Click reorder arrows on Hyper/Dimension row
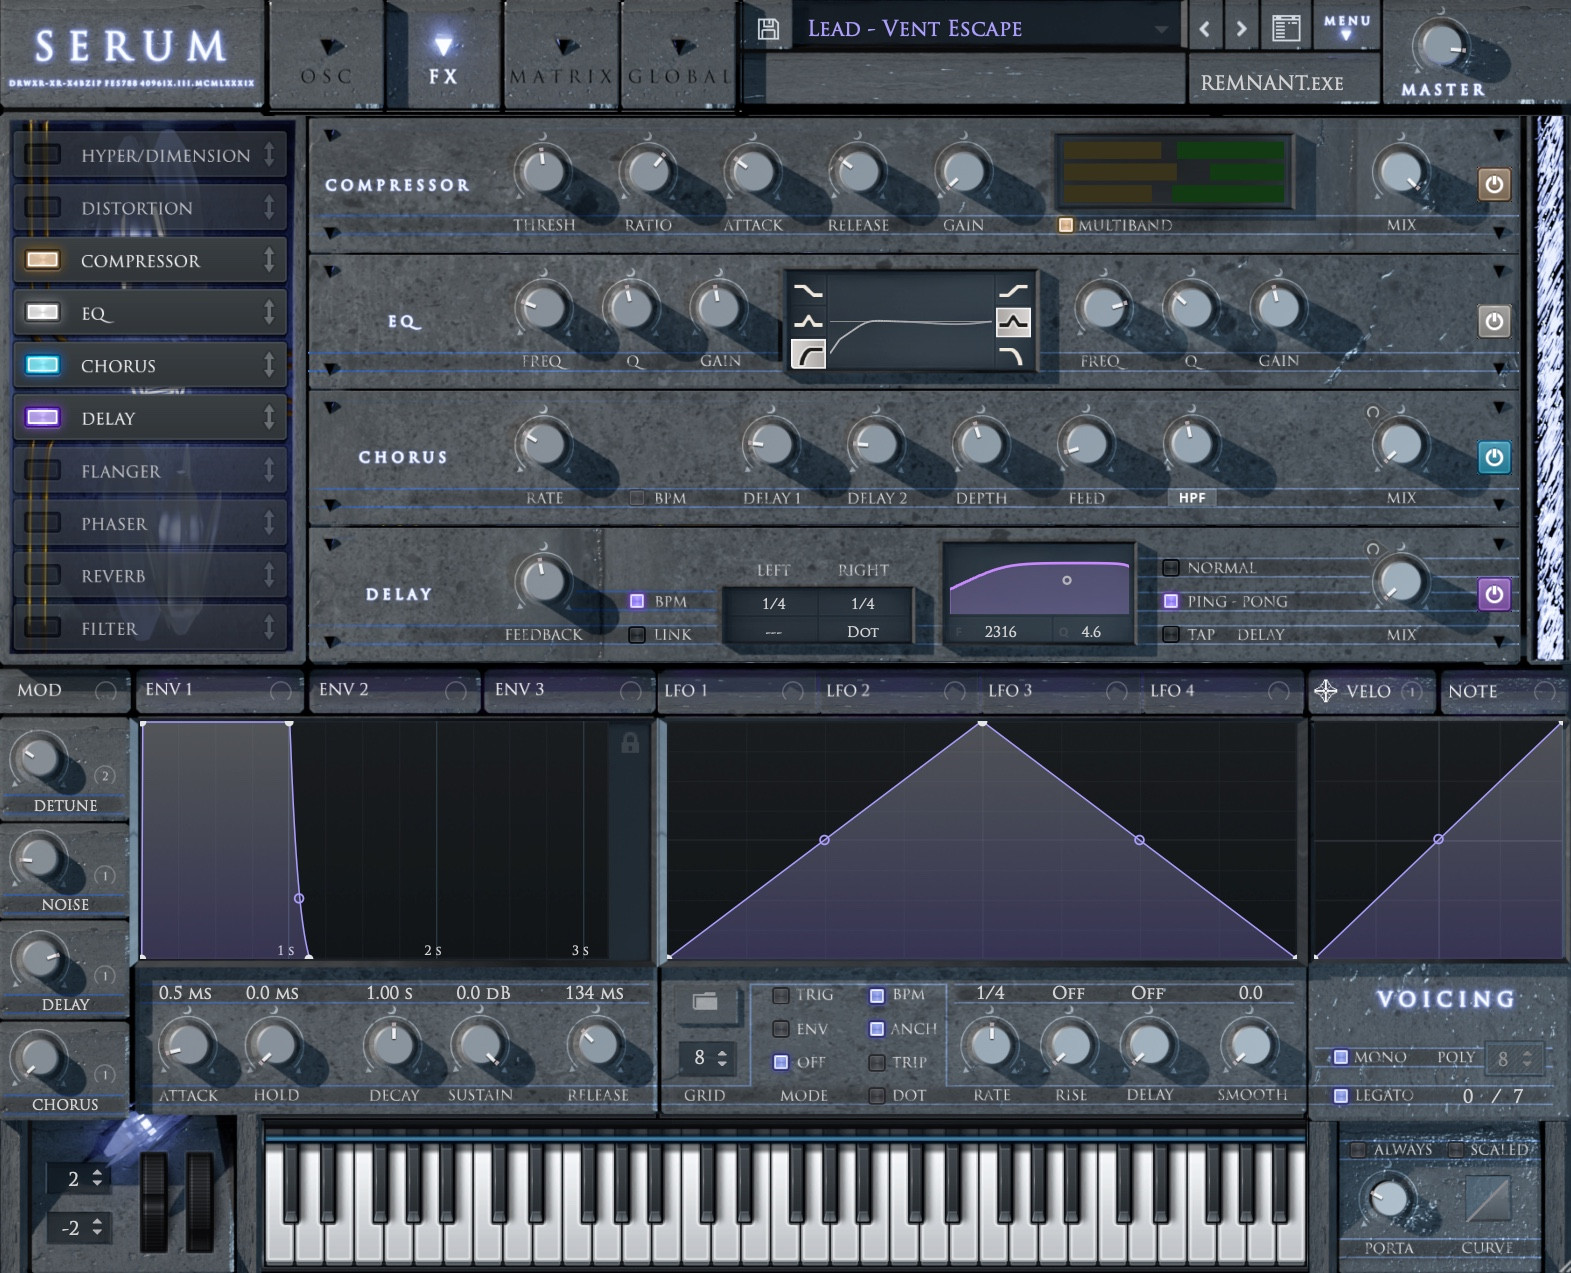Screen dimensions: 1571x1273 click(x=269, y=154)
